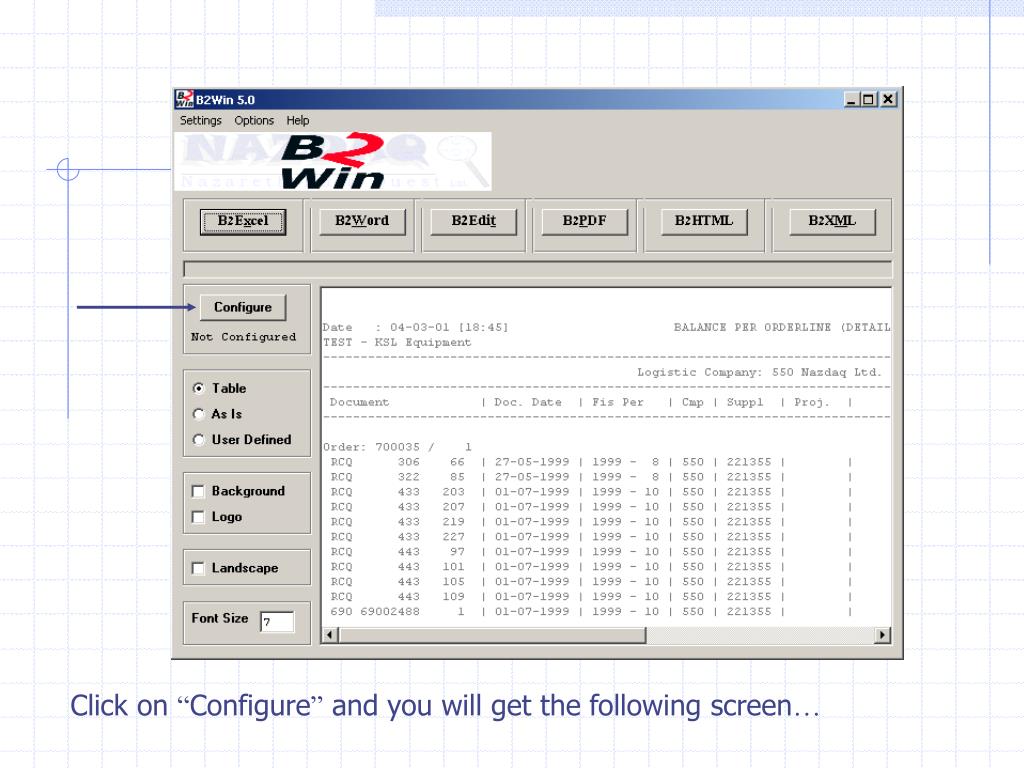Viewport: 1024px width, 768px height.
Task: Click the B2PDF button
Action: point(584,221)
